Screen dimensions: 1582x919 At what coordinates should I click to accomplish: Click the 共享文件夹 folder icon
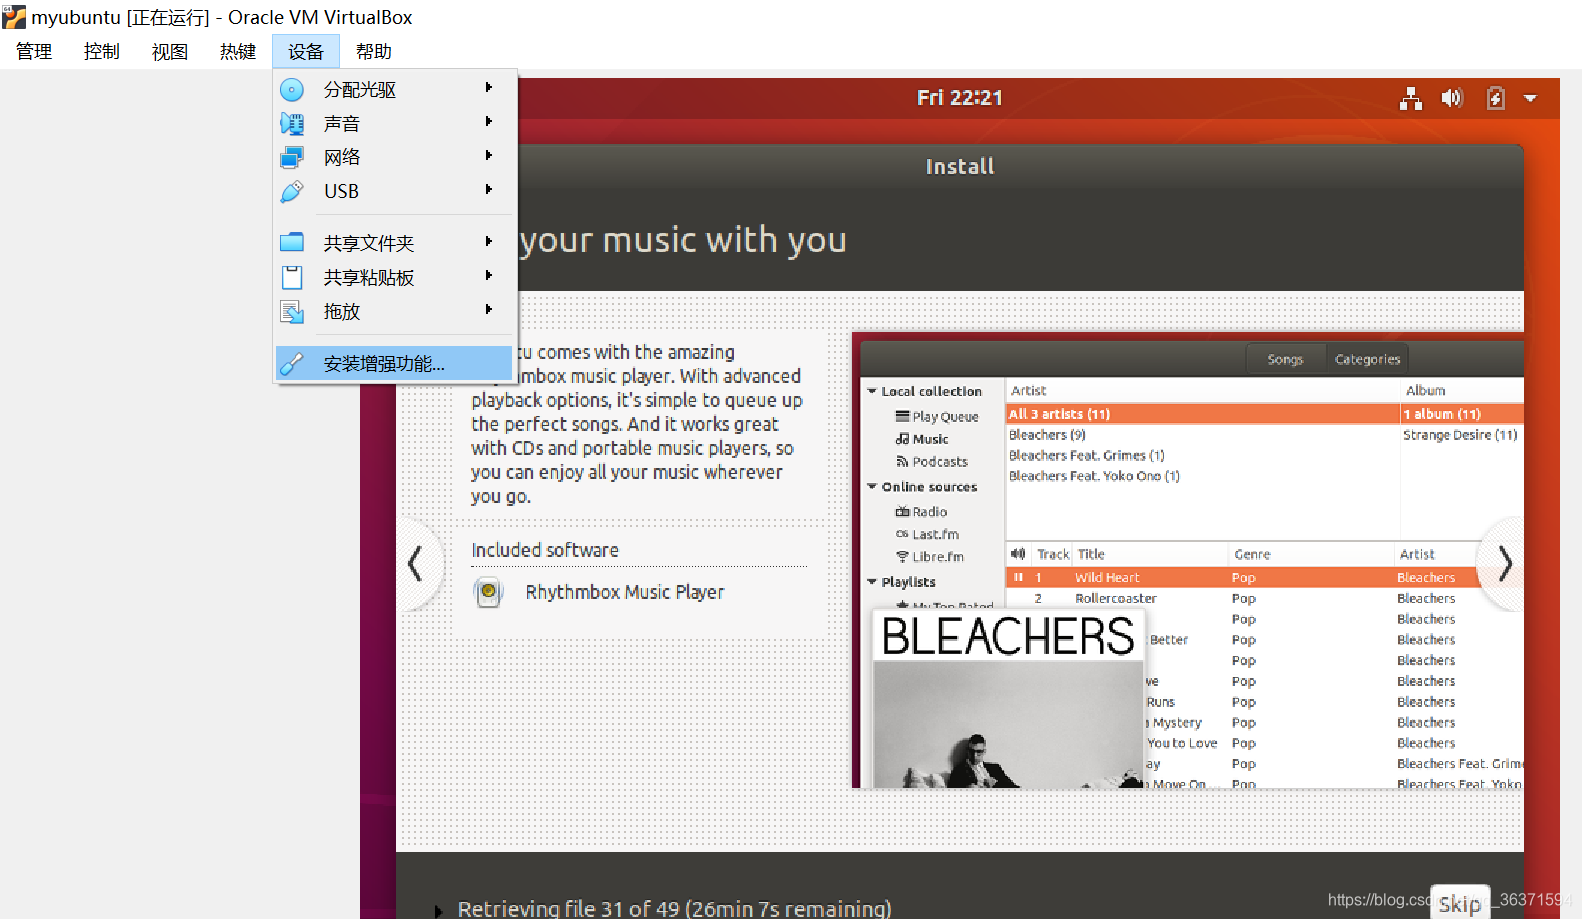point(292,243)
